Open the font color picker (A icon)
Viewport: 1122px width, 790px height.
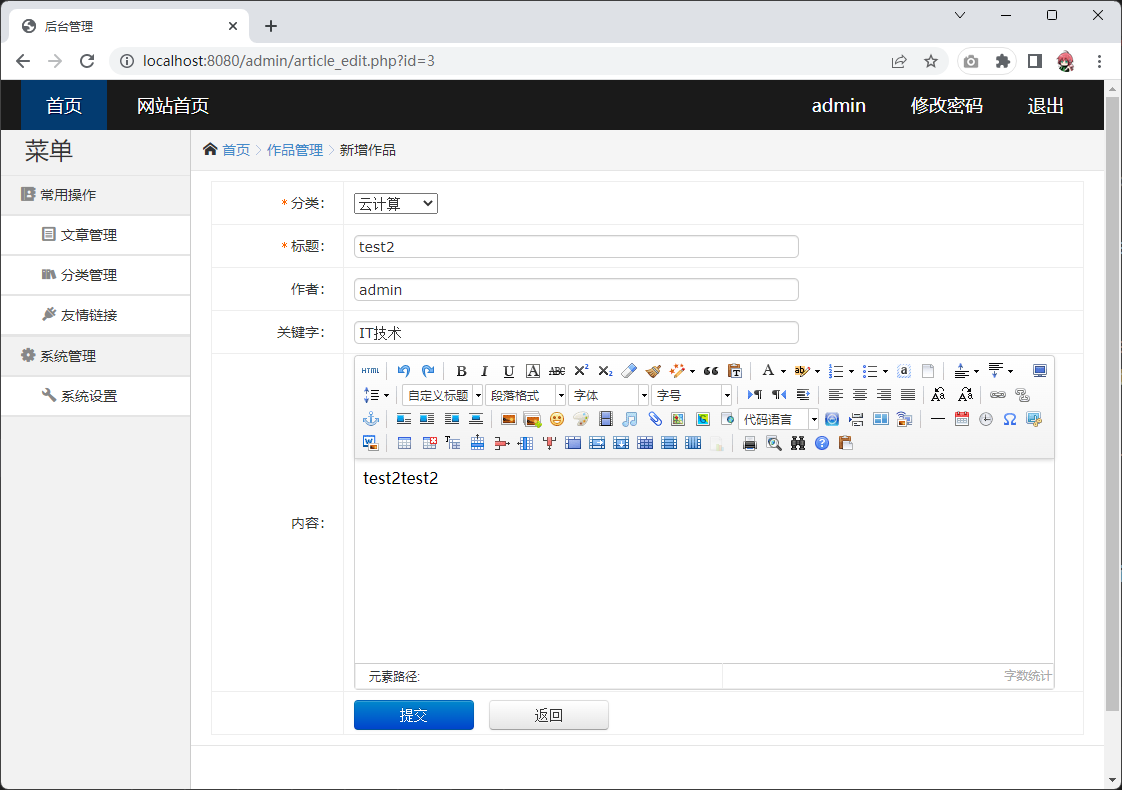tap(767, 371)
